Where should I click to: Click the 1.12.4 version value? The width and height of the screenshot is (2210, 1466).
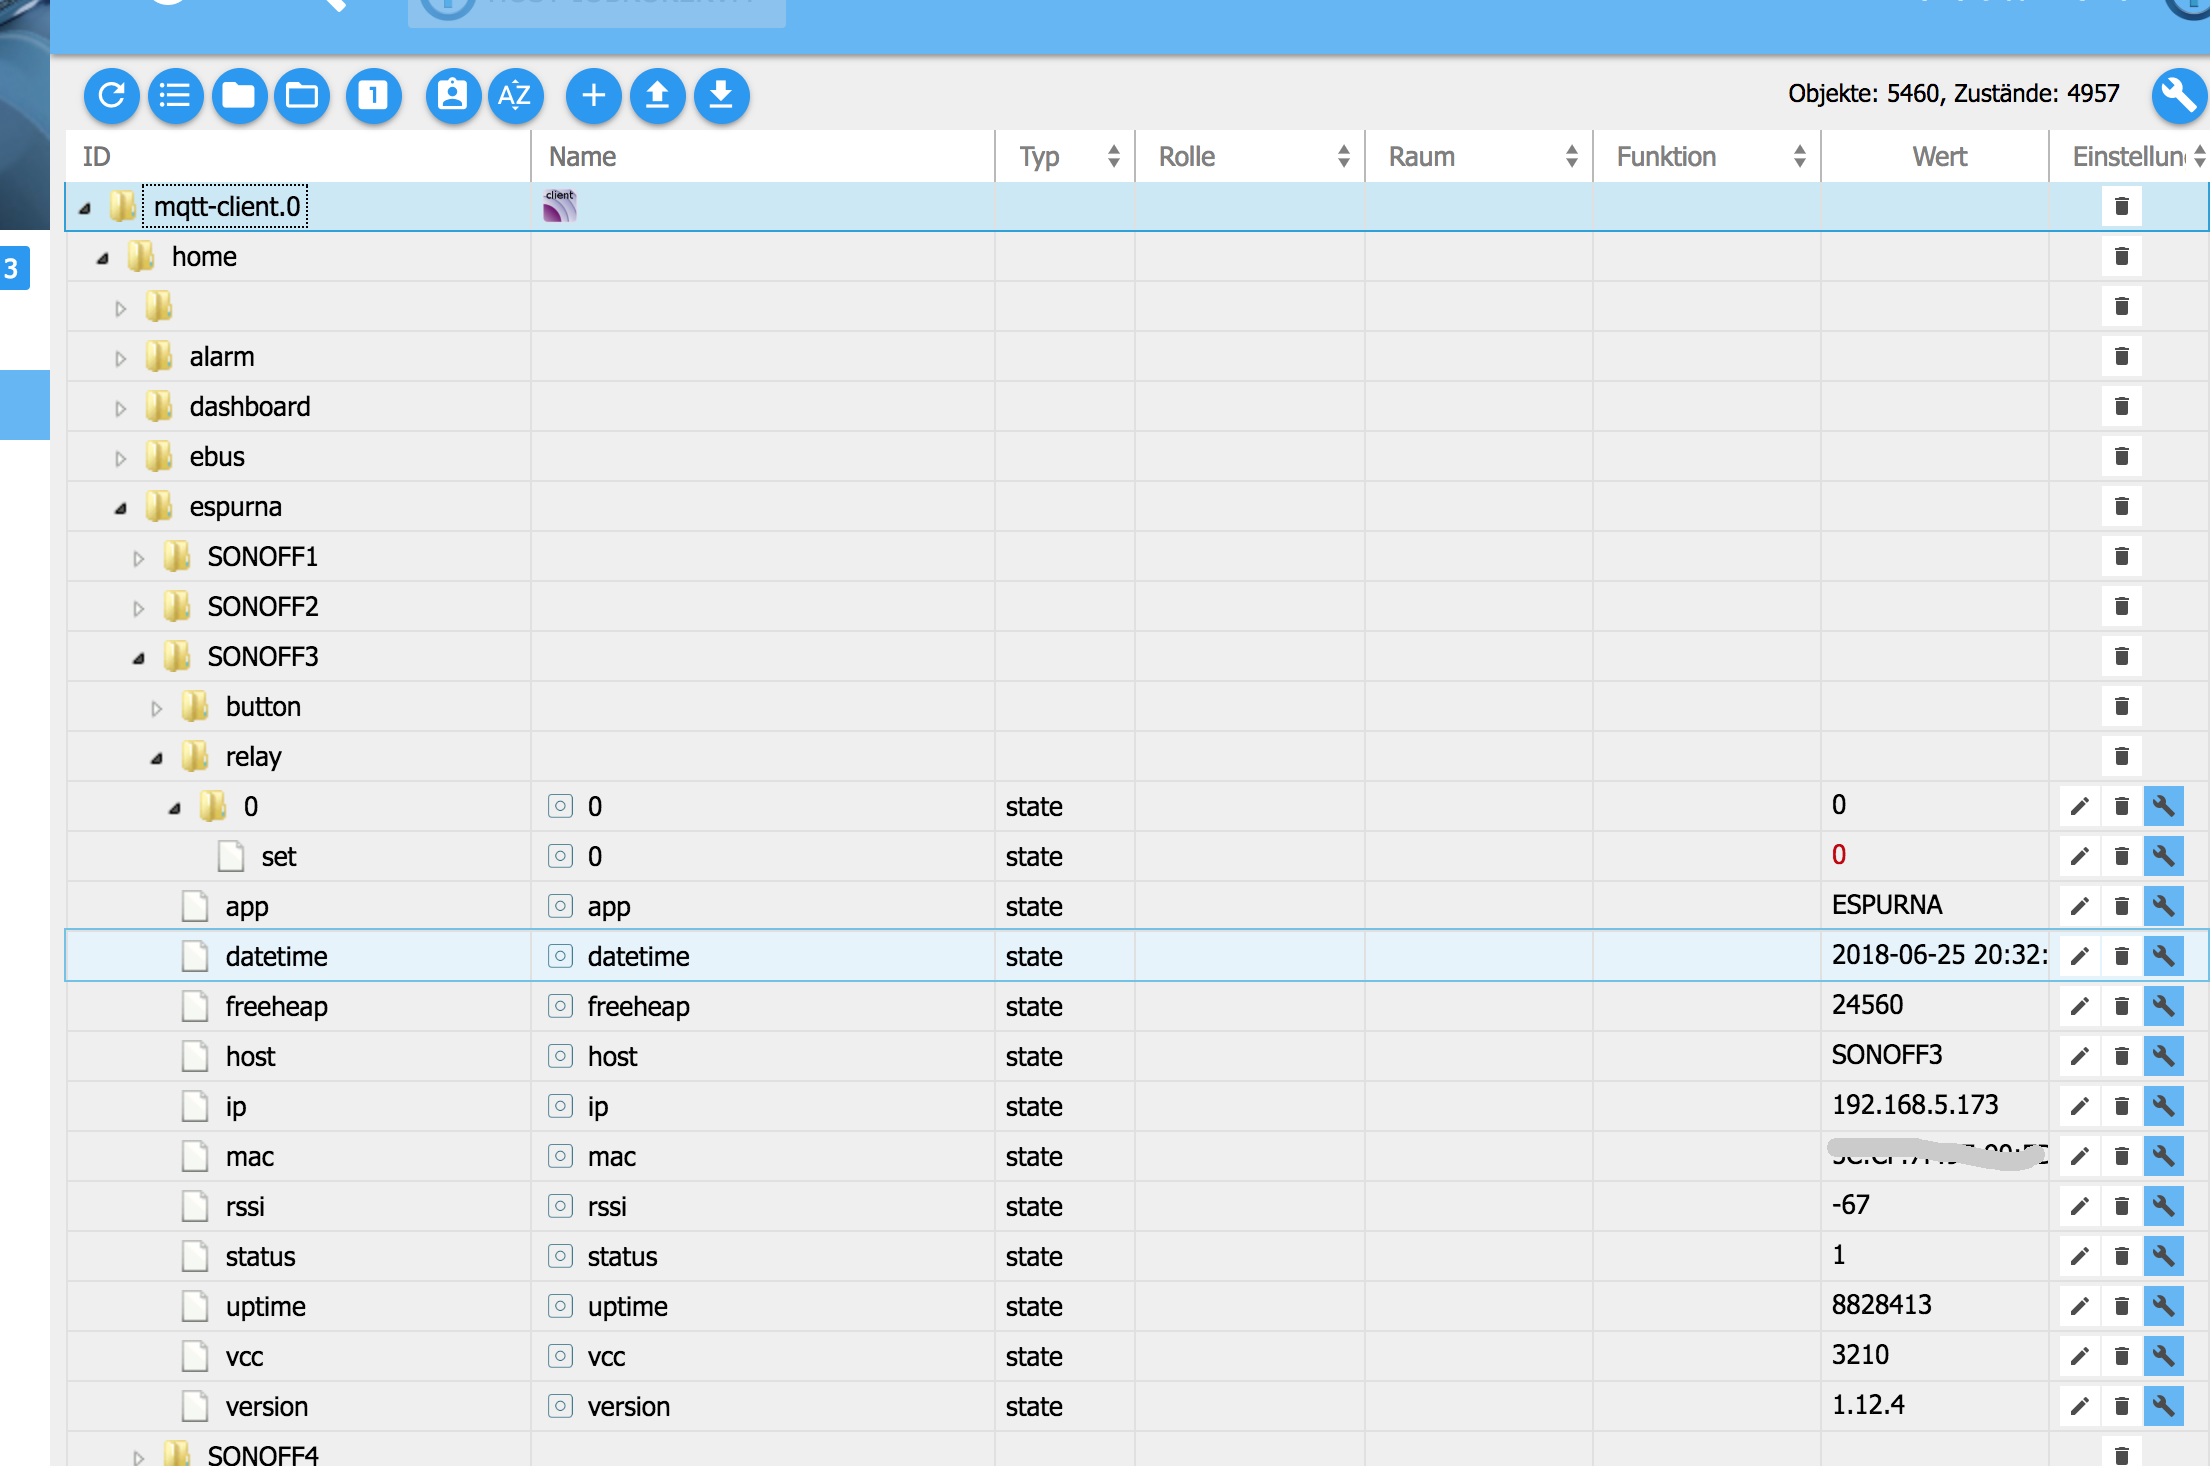1868,1405
